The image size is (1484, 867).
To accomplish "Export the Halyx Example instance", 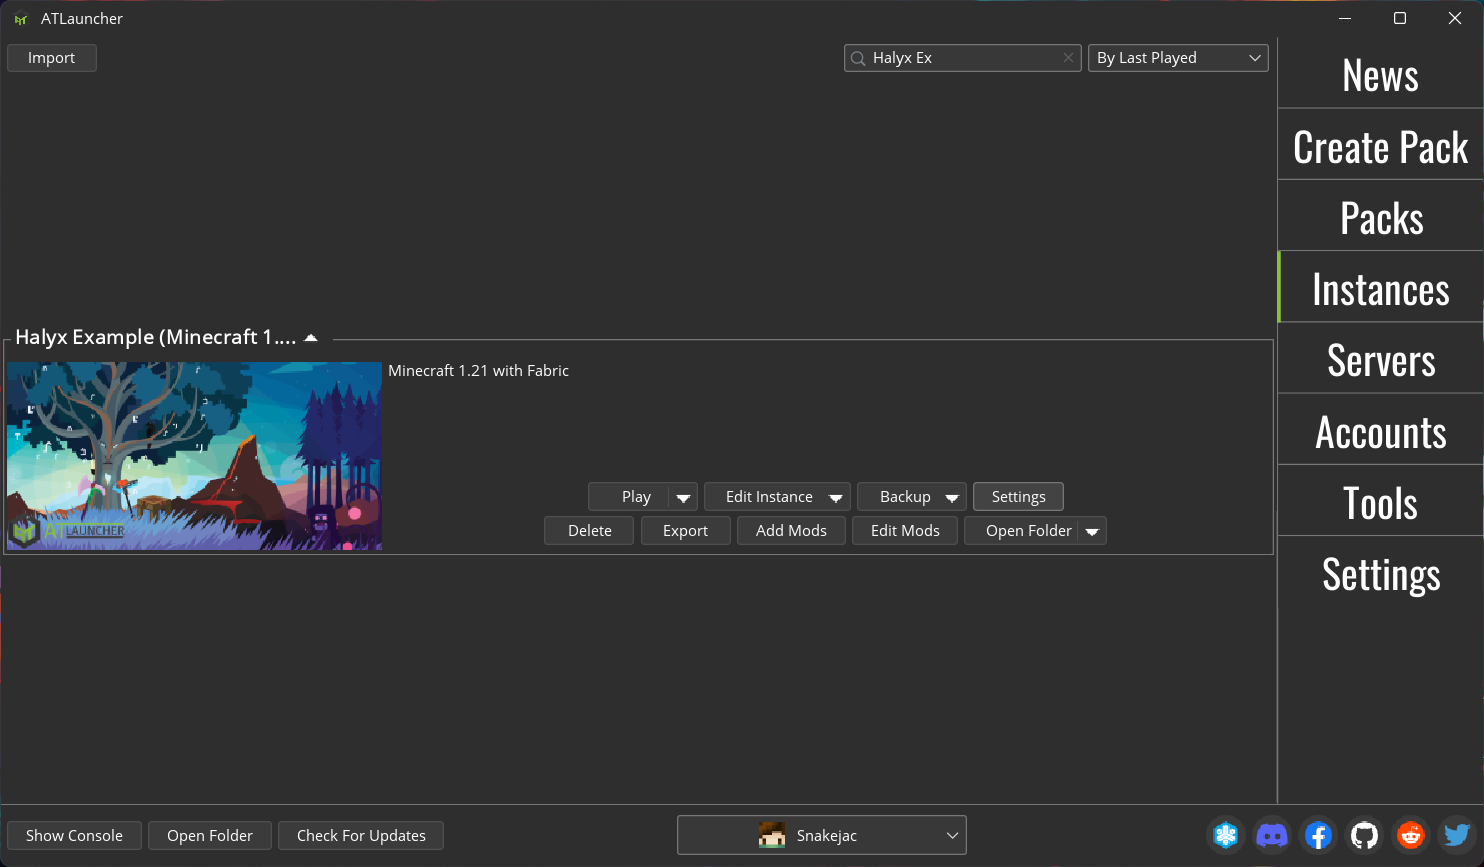I will [685, 530].
